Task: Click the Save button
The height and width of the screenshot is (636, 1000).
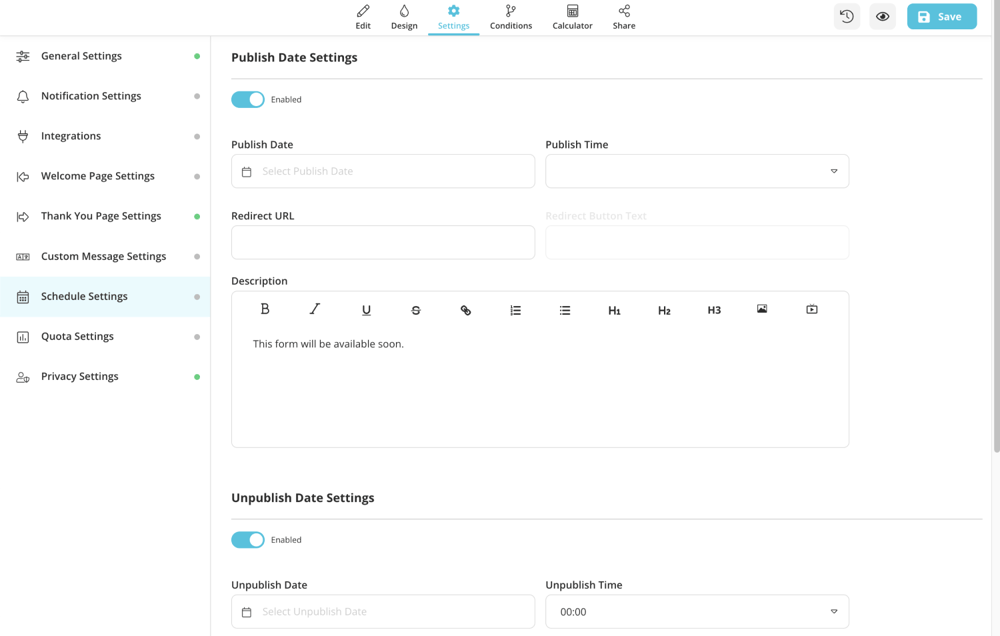Action: (x=941, y=17)
